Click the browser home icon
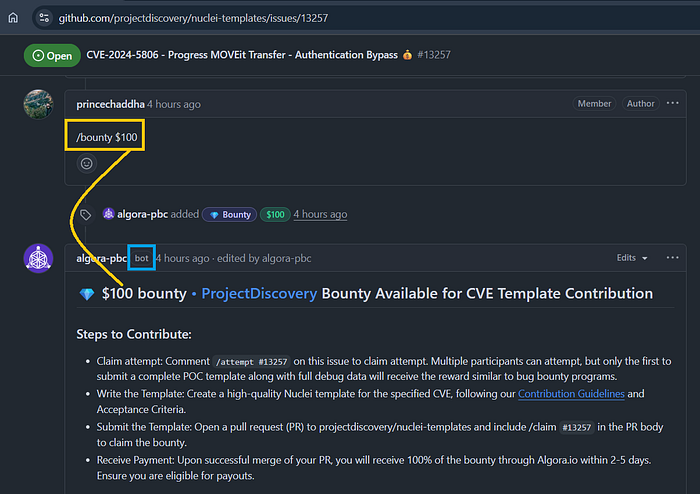 pyautogui.click(x=13, y=18)
